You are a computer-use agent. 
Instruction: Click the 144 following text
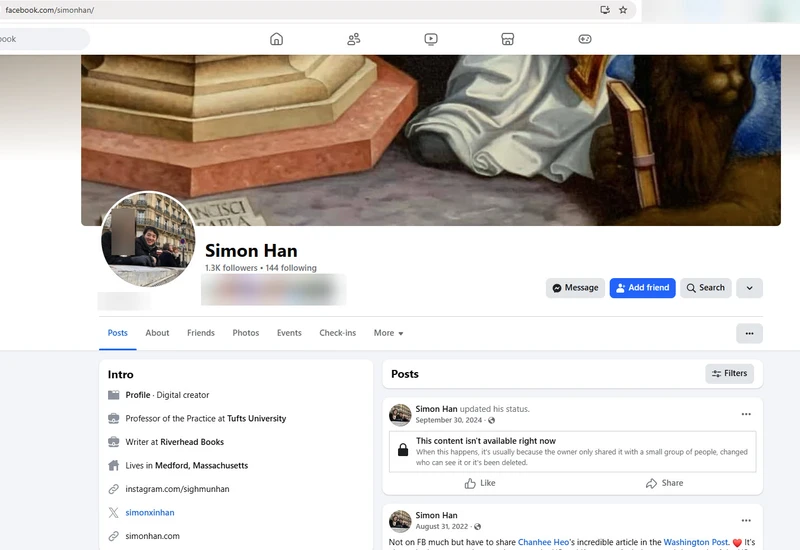291,268
